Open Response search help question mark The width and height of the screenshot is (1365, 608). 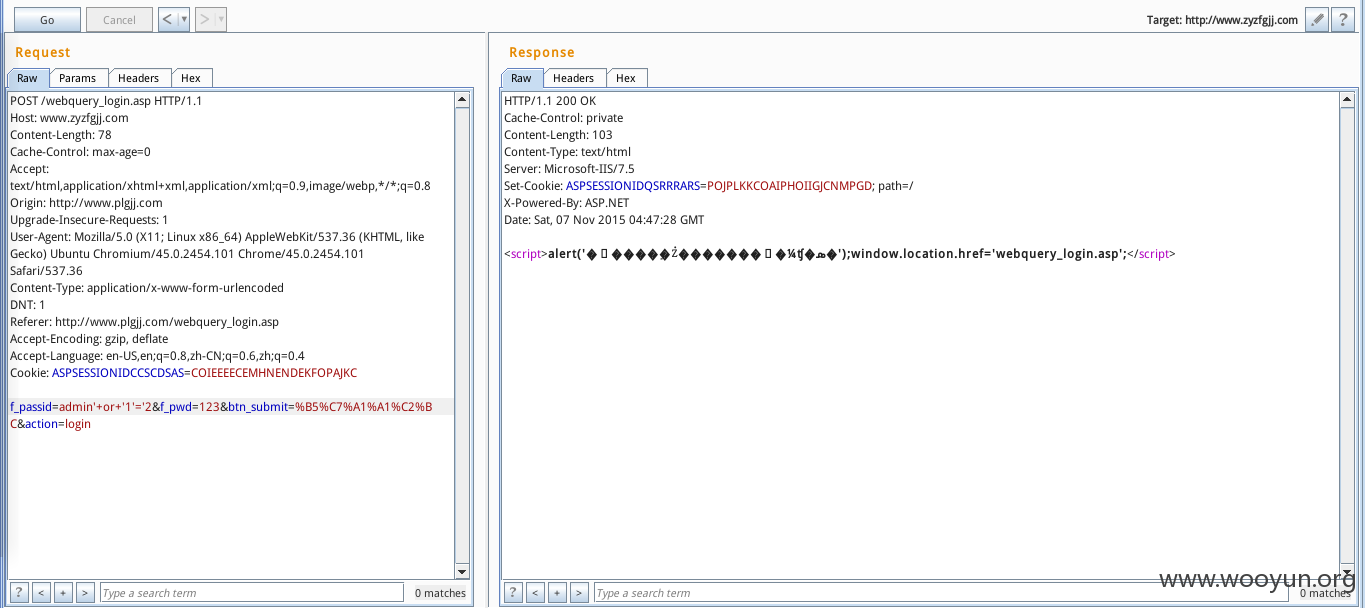click(513, 592)
